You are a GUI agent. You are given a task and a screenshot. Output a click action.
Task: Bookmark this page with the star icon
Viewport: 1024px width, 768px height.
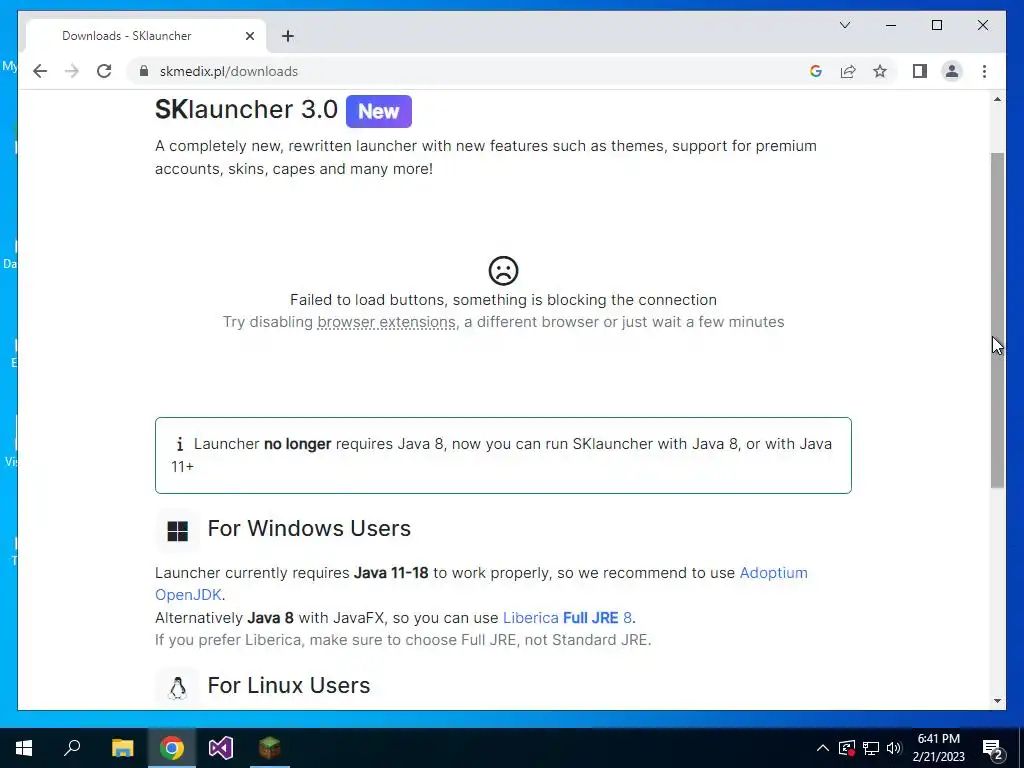click(x=880, y=71)
